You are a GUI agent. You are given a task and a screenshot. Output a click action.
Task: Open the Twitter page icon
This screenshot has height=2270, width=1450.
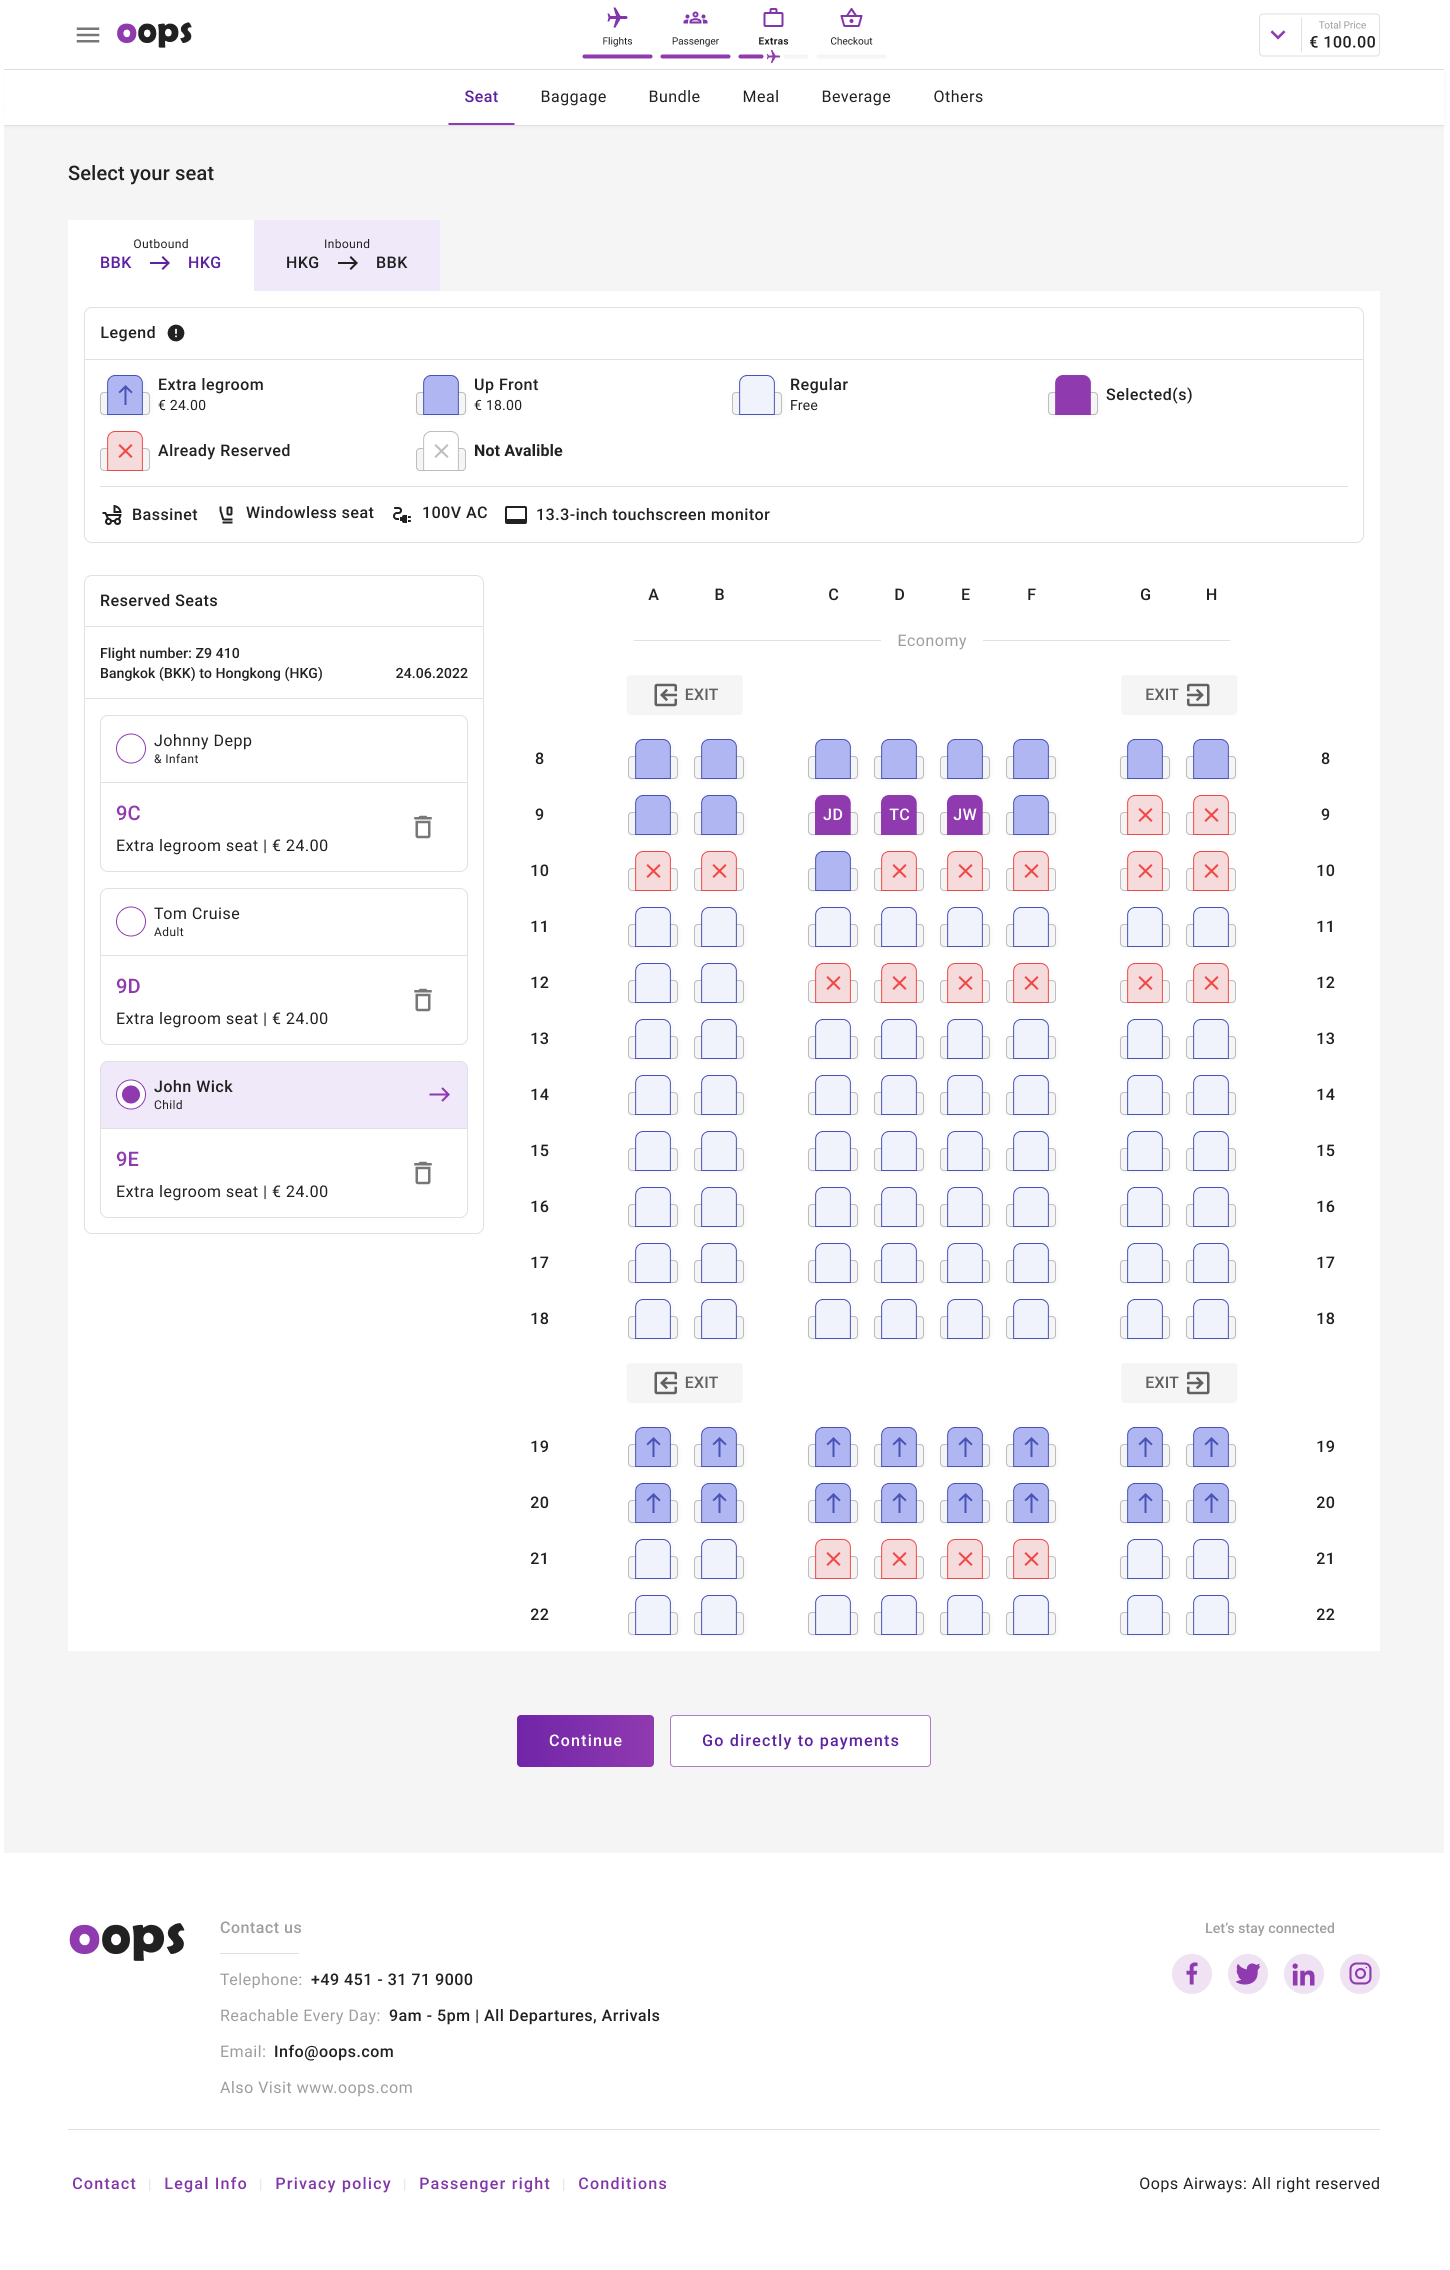pos(1247,1974)
